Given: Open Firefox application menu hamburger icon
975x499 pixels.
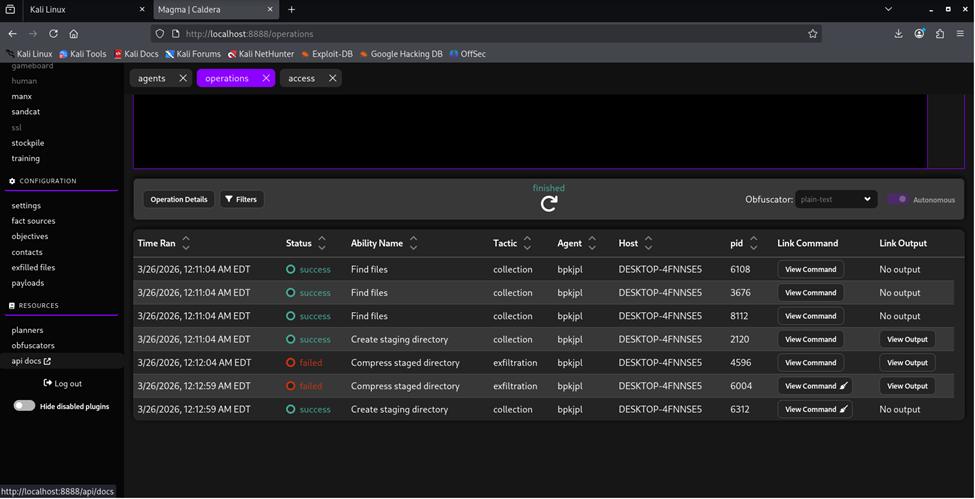Looking at the screenshot, I should (961, 33).
